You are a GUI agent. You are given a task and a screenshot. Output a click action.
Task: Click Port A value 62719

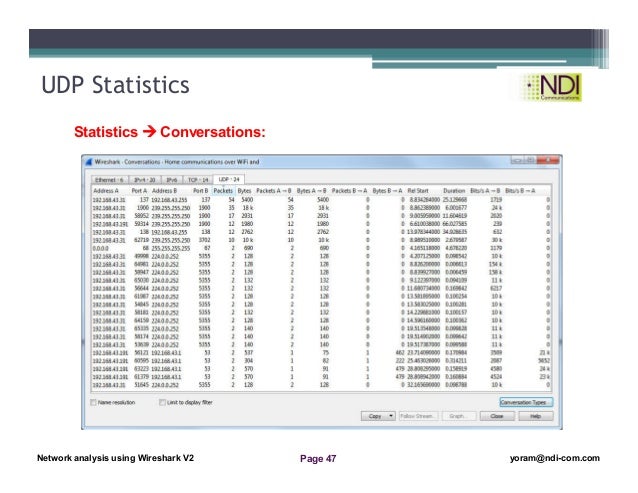tap(141, 240)
